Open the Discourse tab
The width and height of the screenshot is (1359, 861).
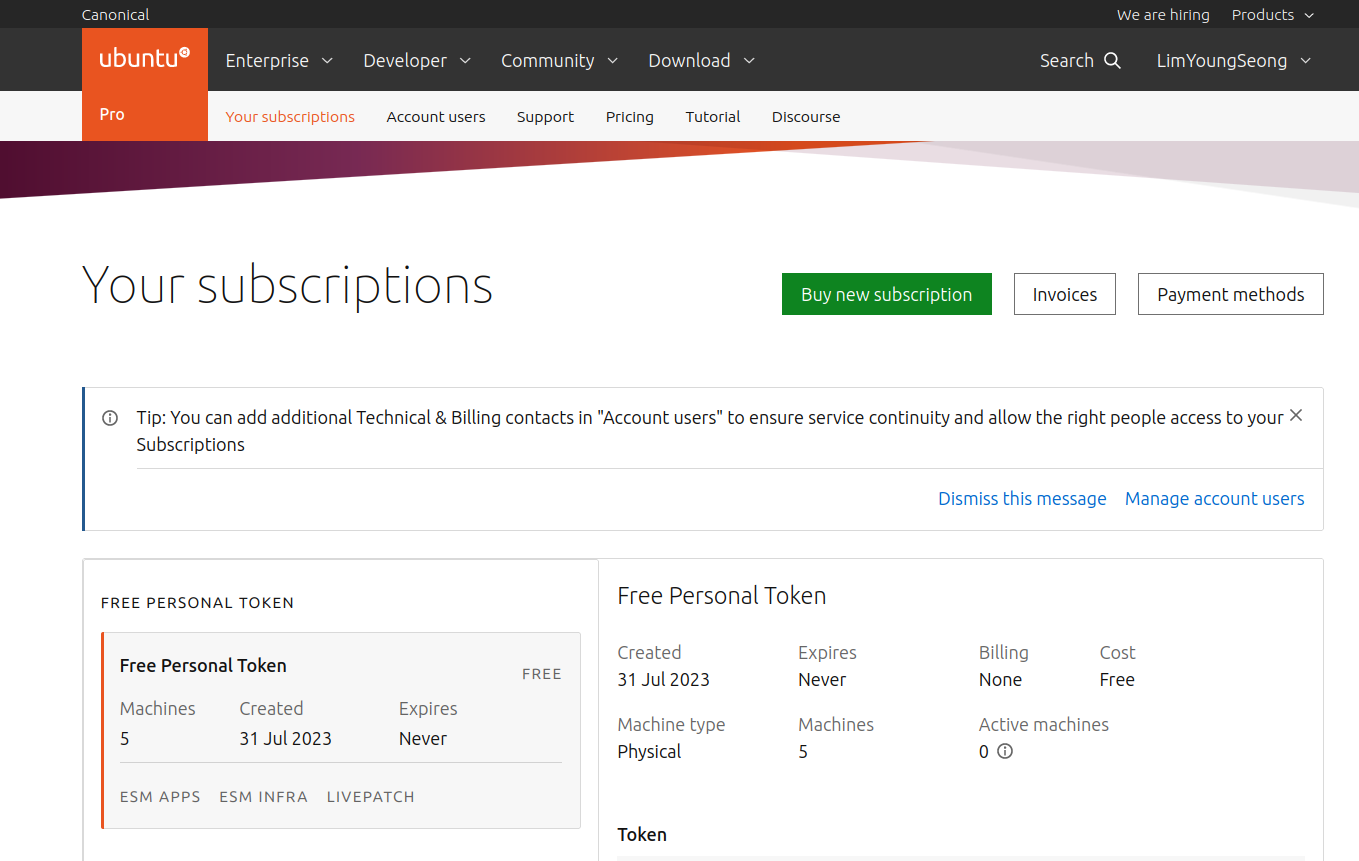(806, 117)
